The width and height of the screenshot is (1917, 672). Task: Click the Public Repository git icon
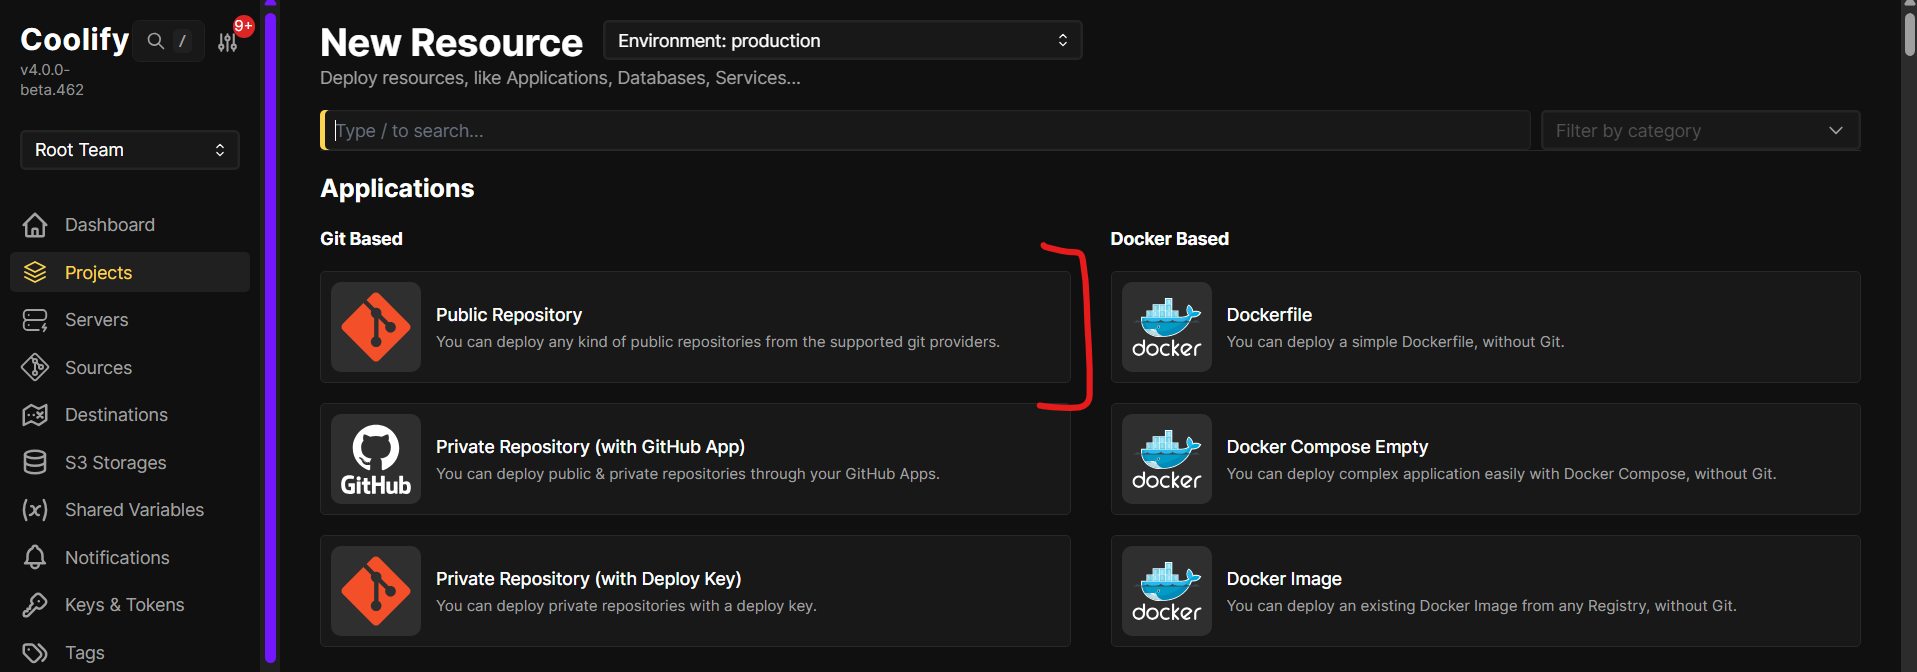[376, 327]
